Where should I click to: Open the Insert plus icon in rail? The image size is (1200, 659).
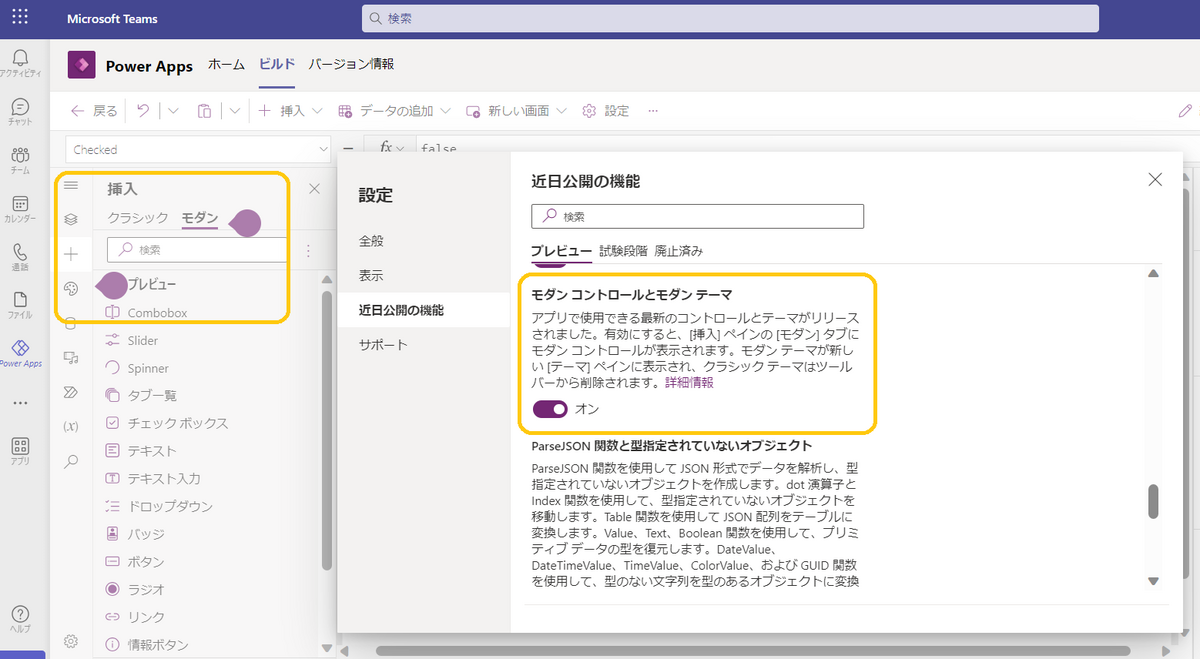coord(70,254)
